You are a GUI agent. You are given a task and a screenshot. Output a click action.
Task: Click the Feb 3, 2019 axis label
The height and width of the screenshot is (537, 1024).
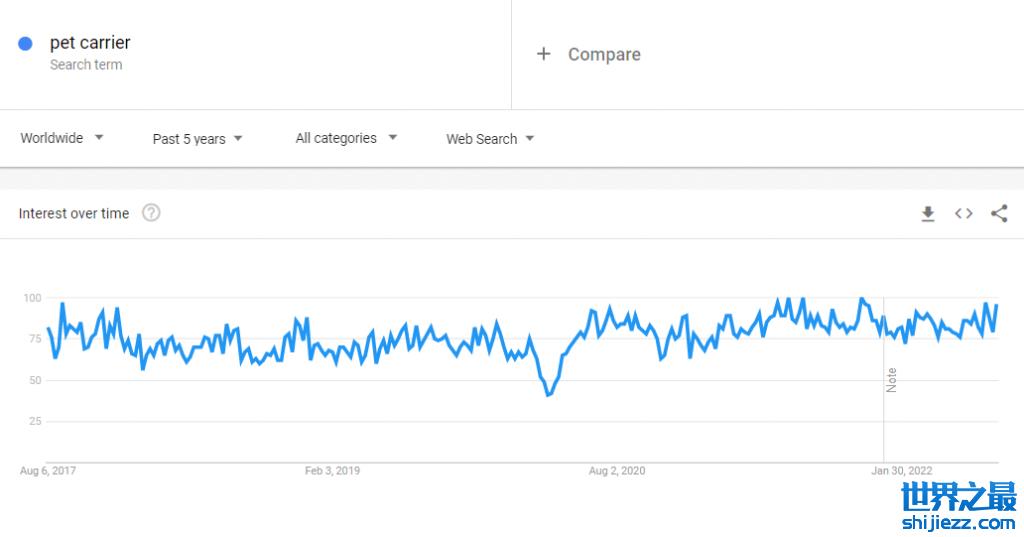(x=333, y=471)
